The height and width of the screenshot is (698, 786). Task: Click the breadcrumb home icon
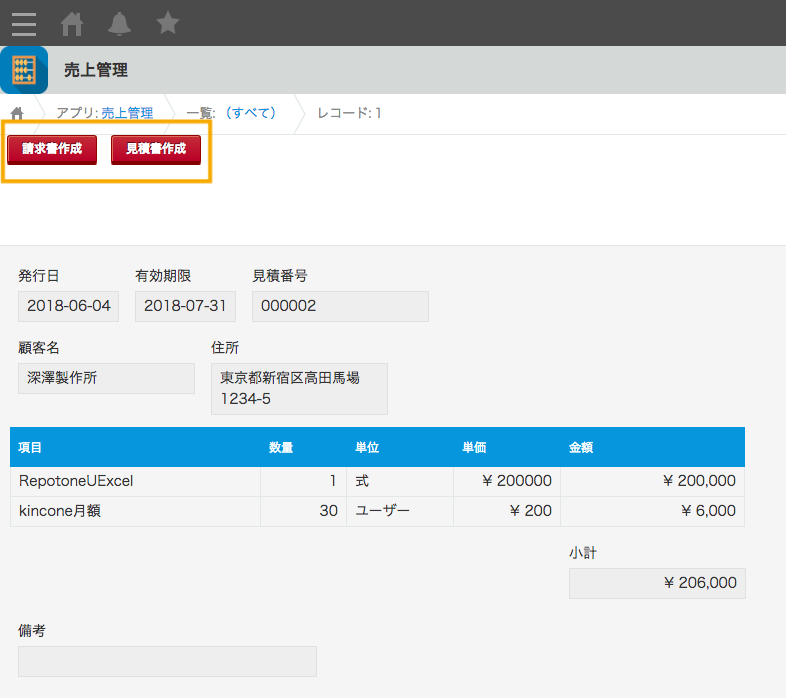point(17,114)
